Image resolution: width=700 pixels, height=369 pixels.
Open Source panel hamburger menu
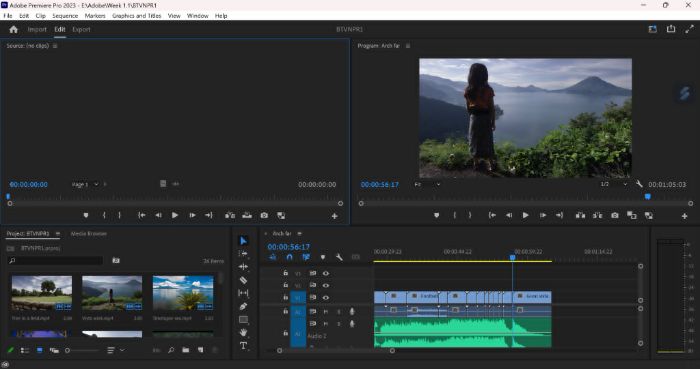(55, 46)
